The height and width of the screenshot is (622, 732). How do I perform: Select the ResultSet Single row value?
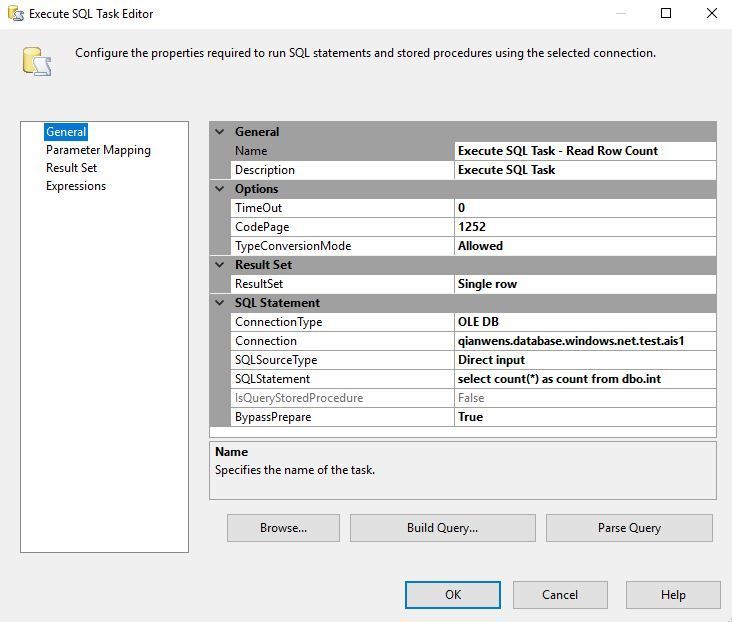pyautogui.click(x=585, y=284)
